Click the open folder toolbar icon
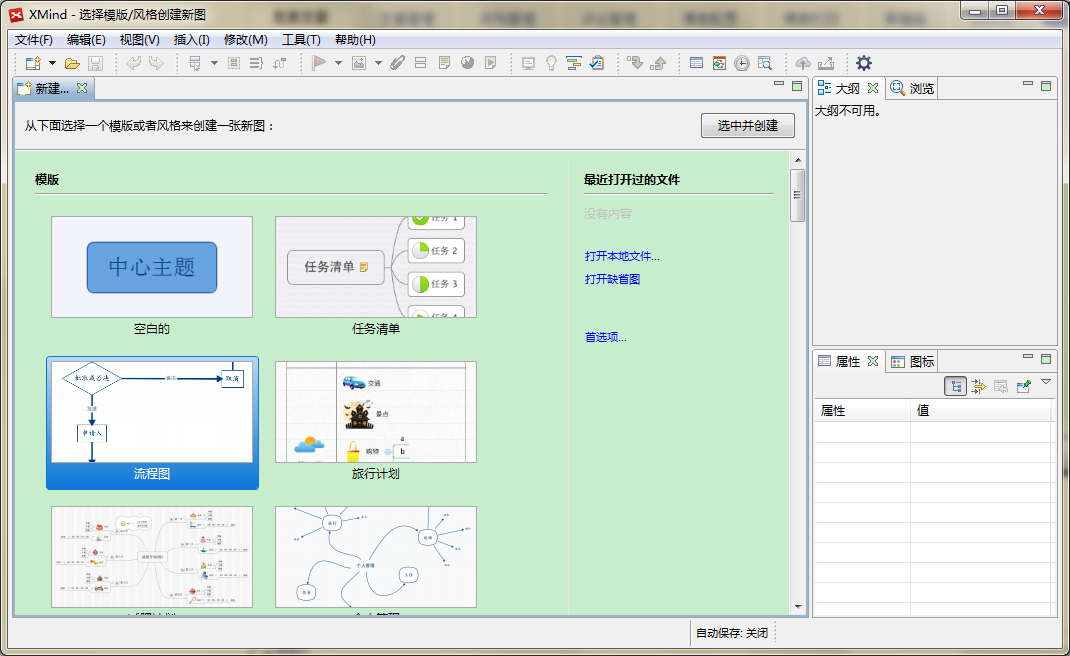The image size is (1070, 656). tap(72, 63)
